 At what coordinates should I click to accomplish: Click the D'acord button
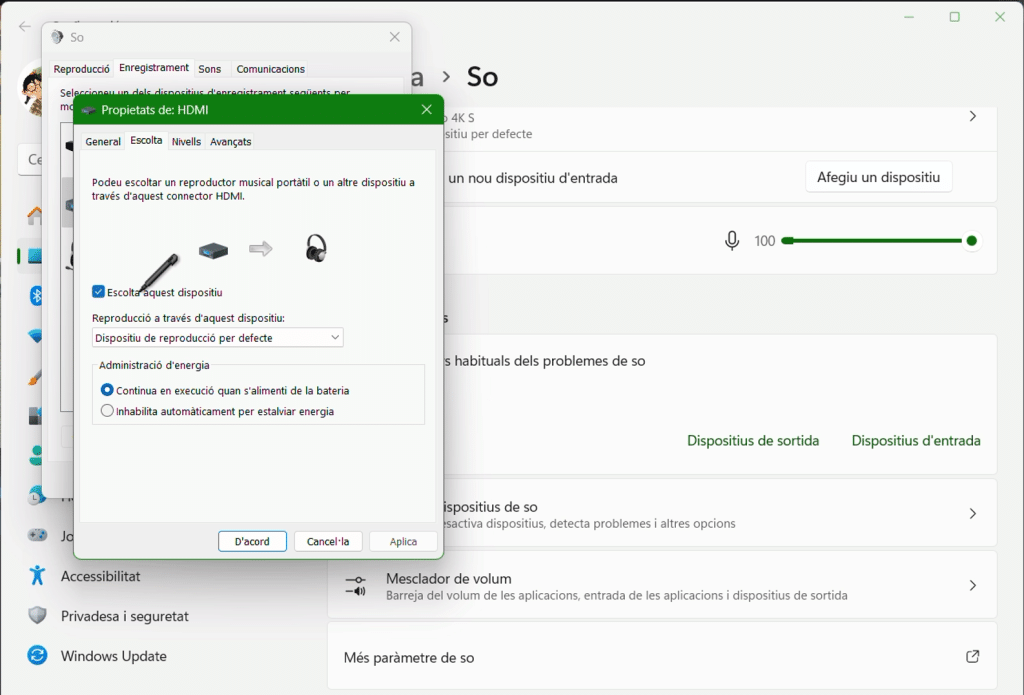252,541
